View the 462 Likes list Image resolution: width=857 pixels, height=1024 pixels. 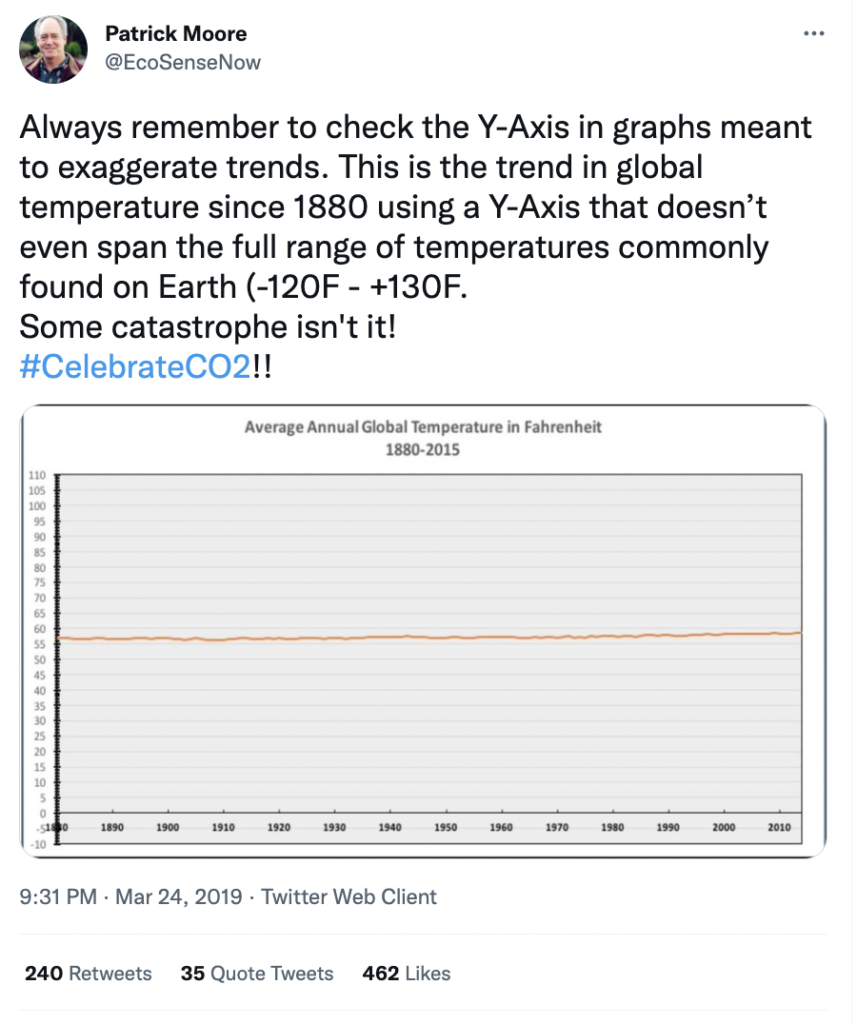tap(406, 973)
